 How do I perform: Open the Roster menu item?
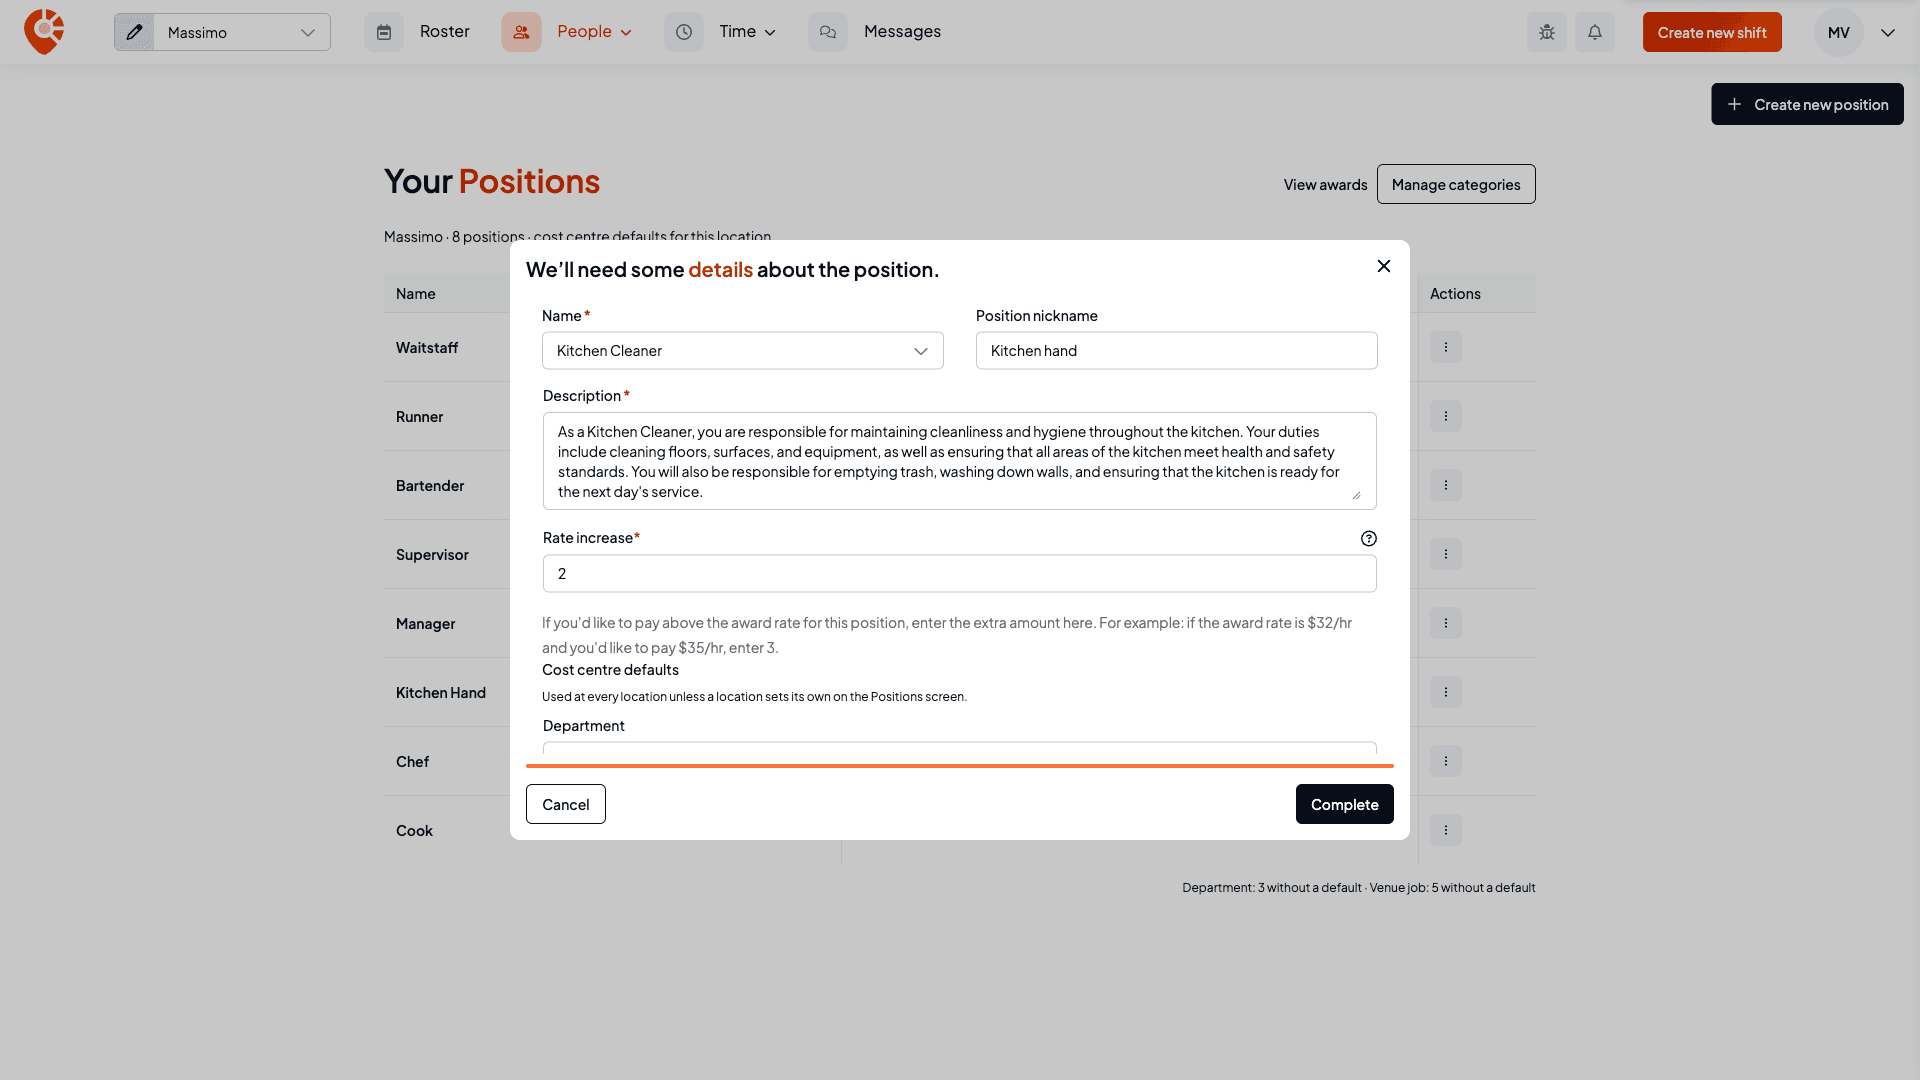445,32
